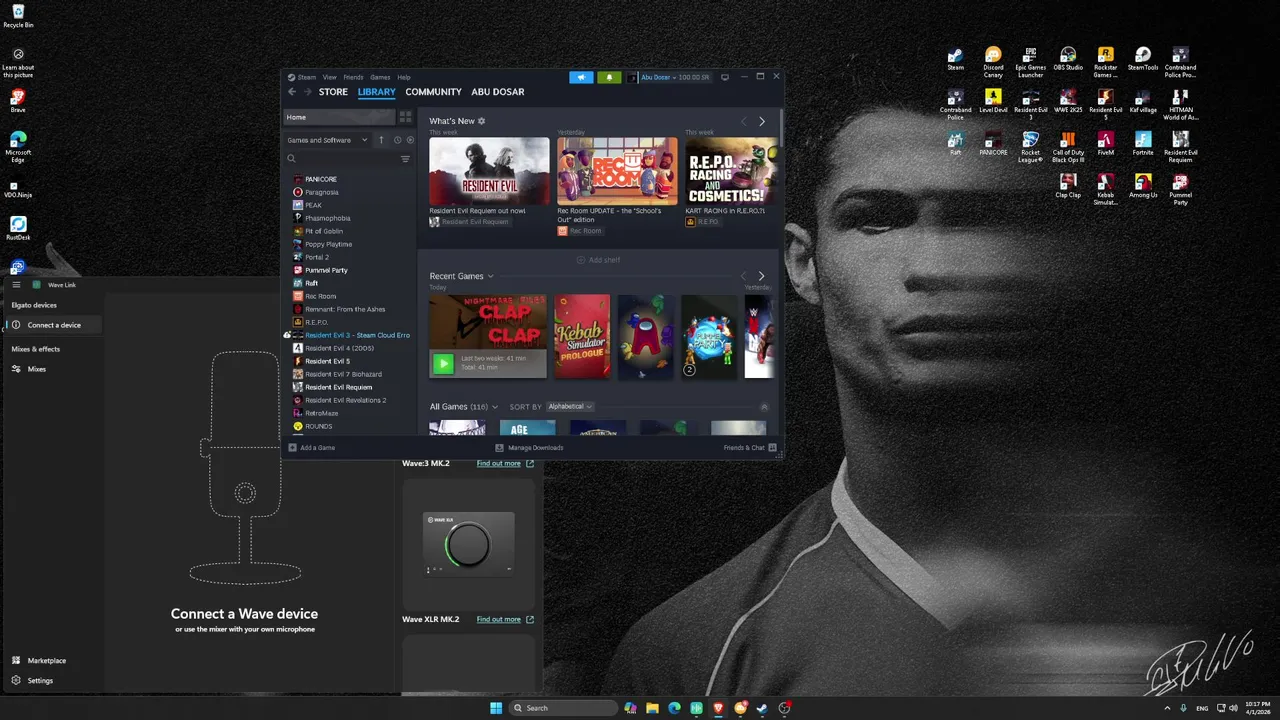The width and height of the screenshot is (1280, 720).
Task: Switch to grid collections view icon beside Home
Action: [405, 117]
